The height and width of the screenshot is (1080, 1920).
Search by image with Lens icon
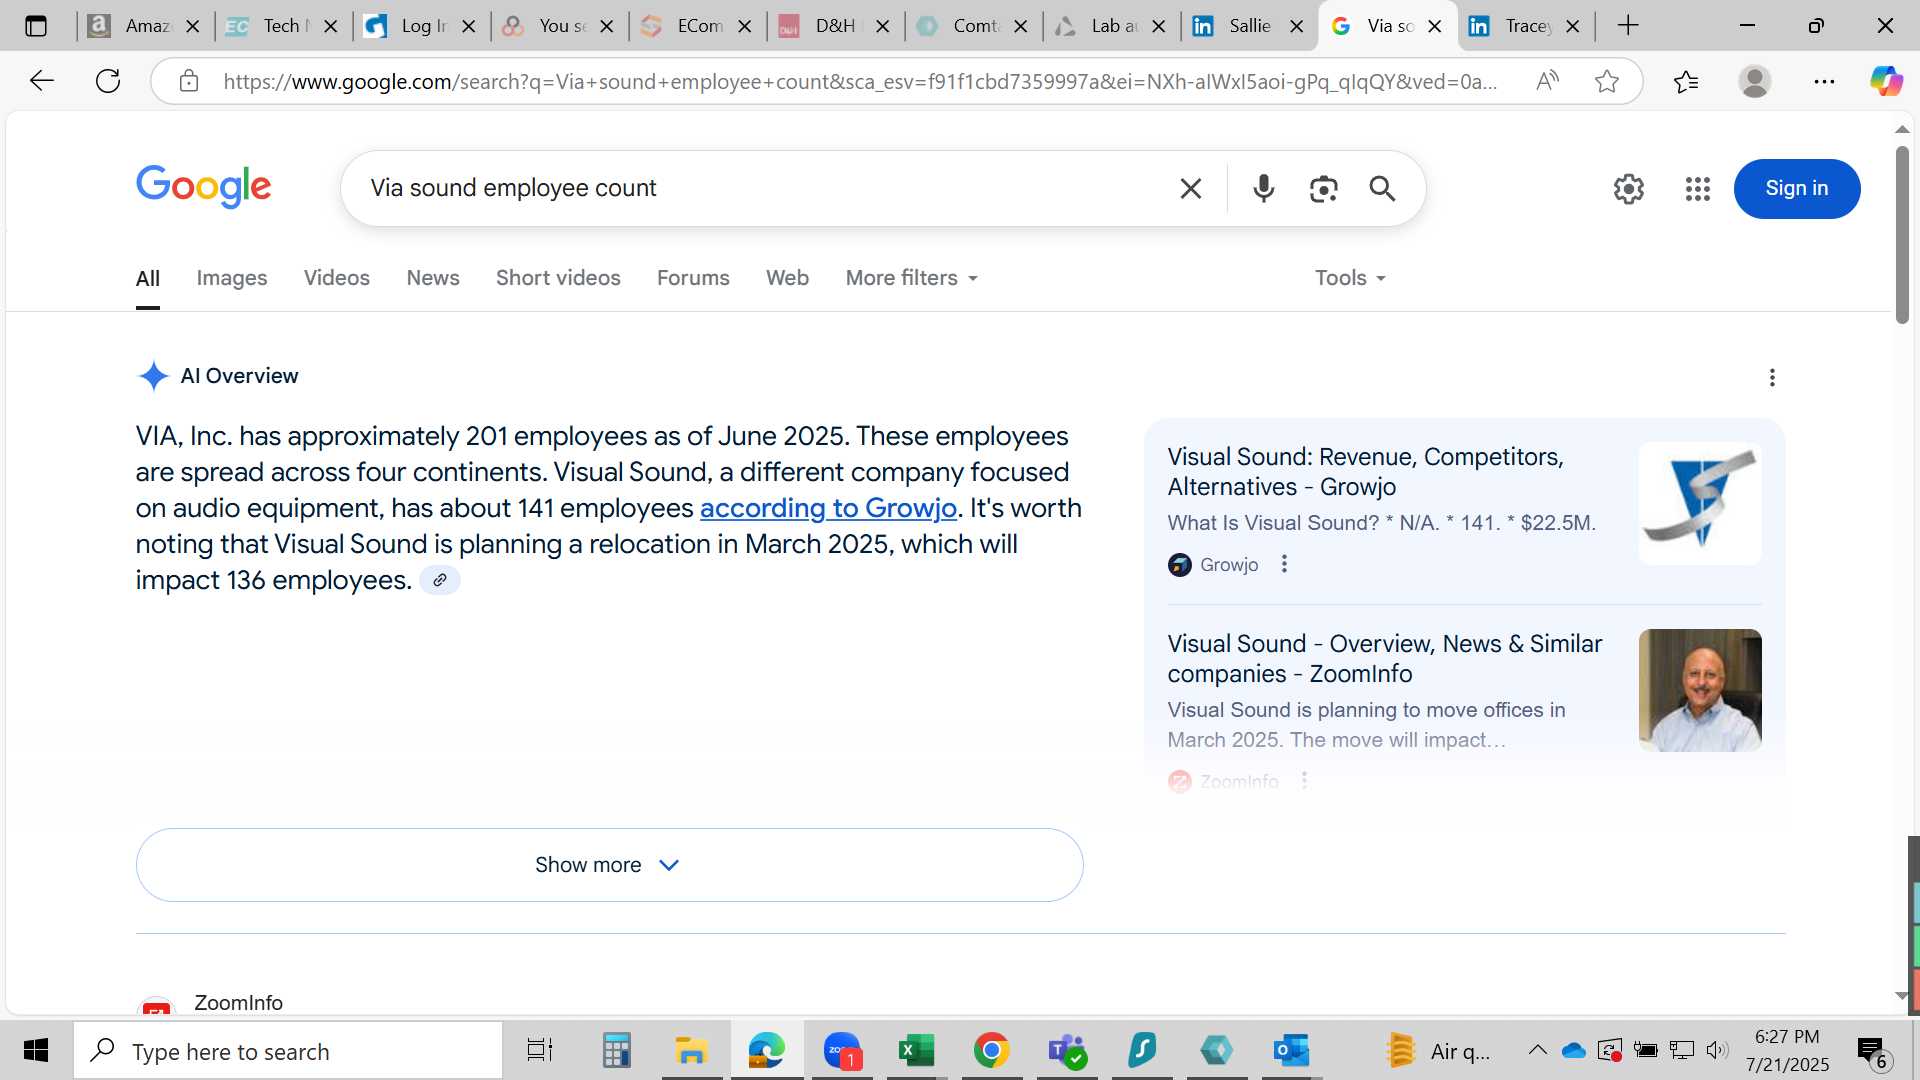(x=1323, y=188)
